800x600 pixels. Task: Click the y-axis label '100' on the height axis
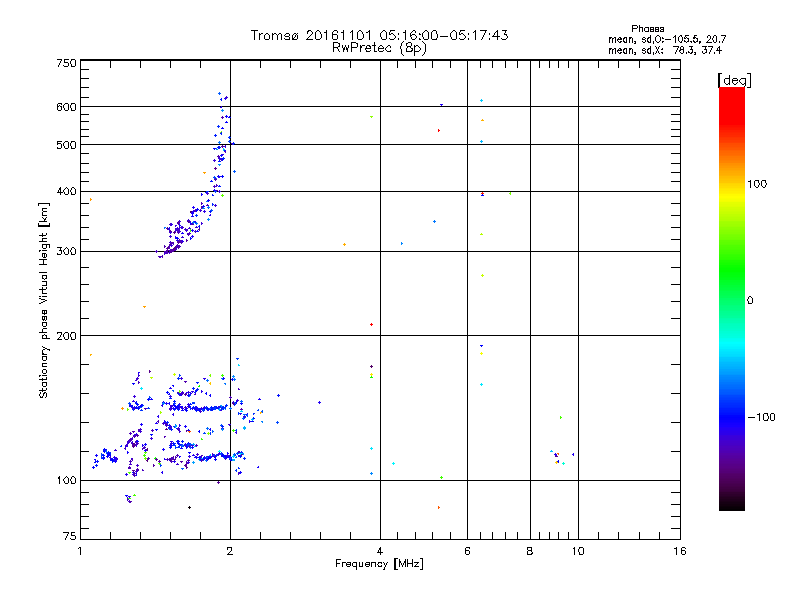66,480
